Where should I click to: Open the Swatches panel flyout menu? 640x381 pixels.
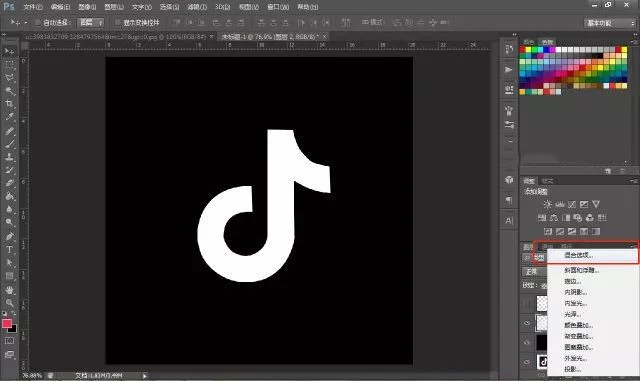(634, 42)
